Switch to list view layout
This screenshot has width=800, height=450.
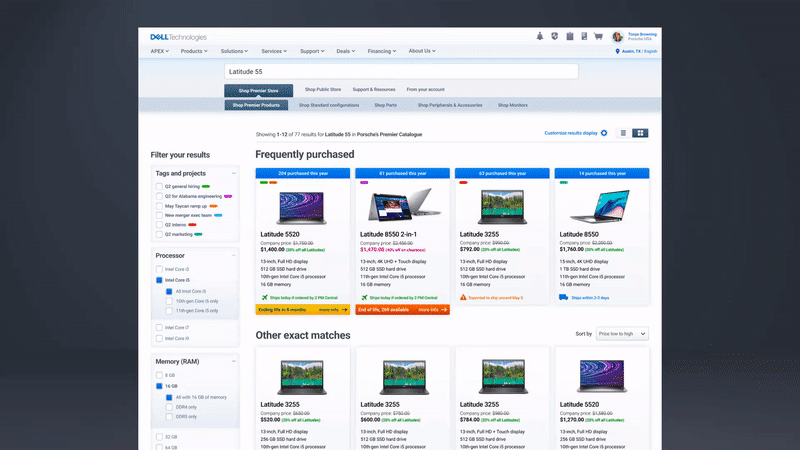pos(623,133)
